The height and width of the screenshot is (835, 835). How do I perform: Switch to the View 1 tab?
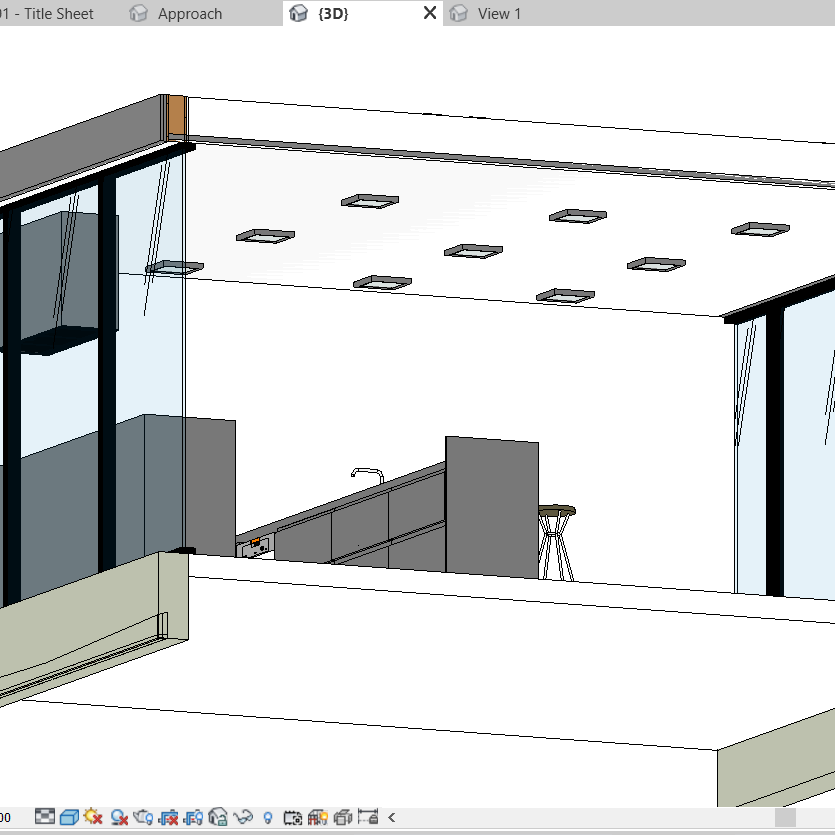(x=499, y=14)
